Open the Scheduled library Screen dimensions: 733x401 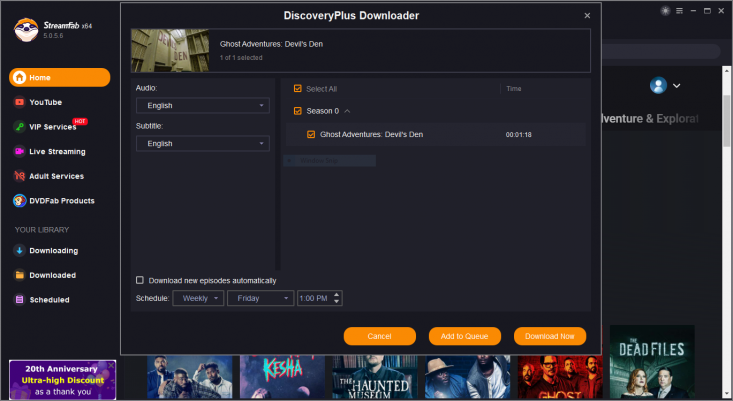pos(49,300)
